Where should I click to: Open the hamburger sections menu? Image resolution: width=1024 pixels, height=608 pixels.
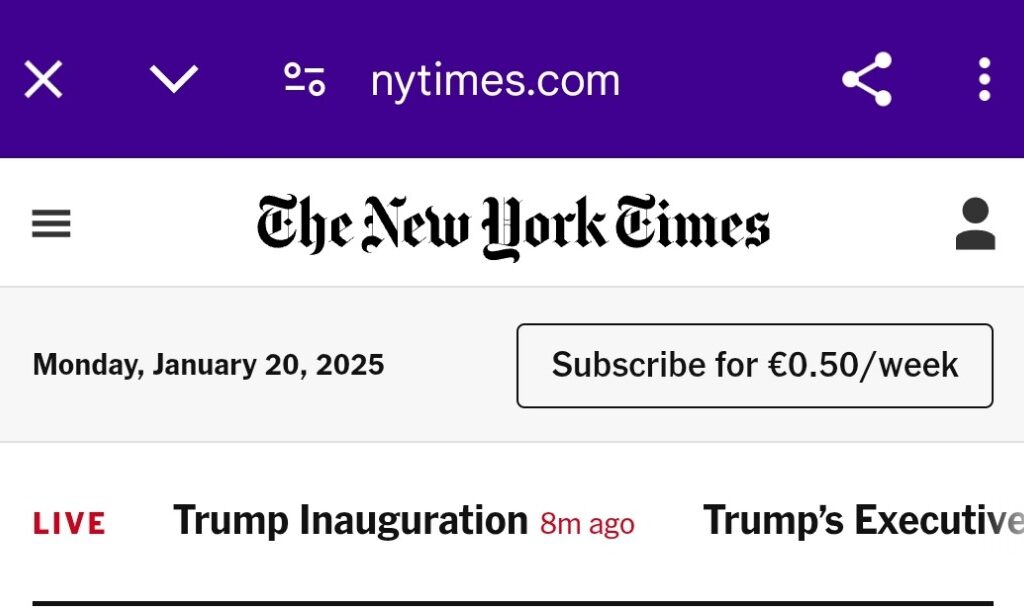tap(51, 223)
